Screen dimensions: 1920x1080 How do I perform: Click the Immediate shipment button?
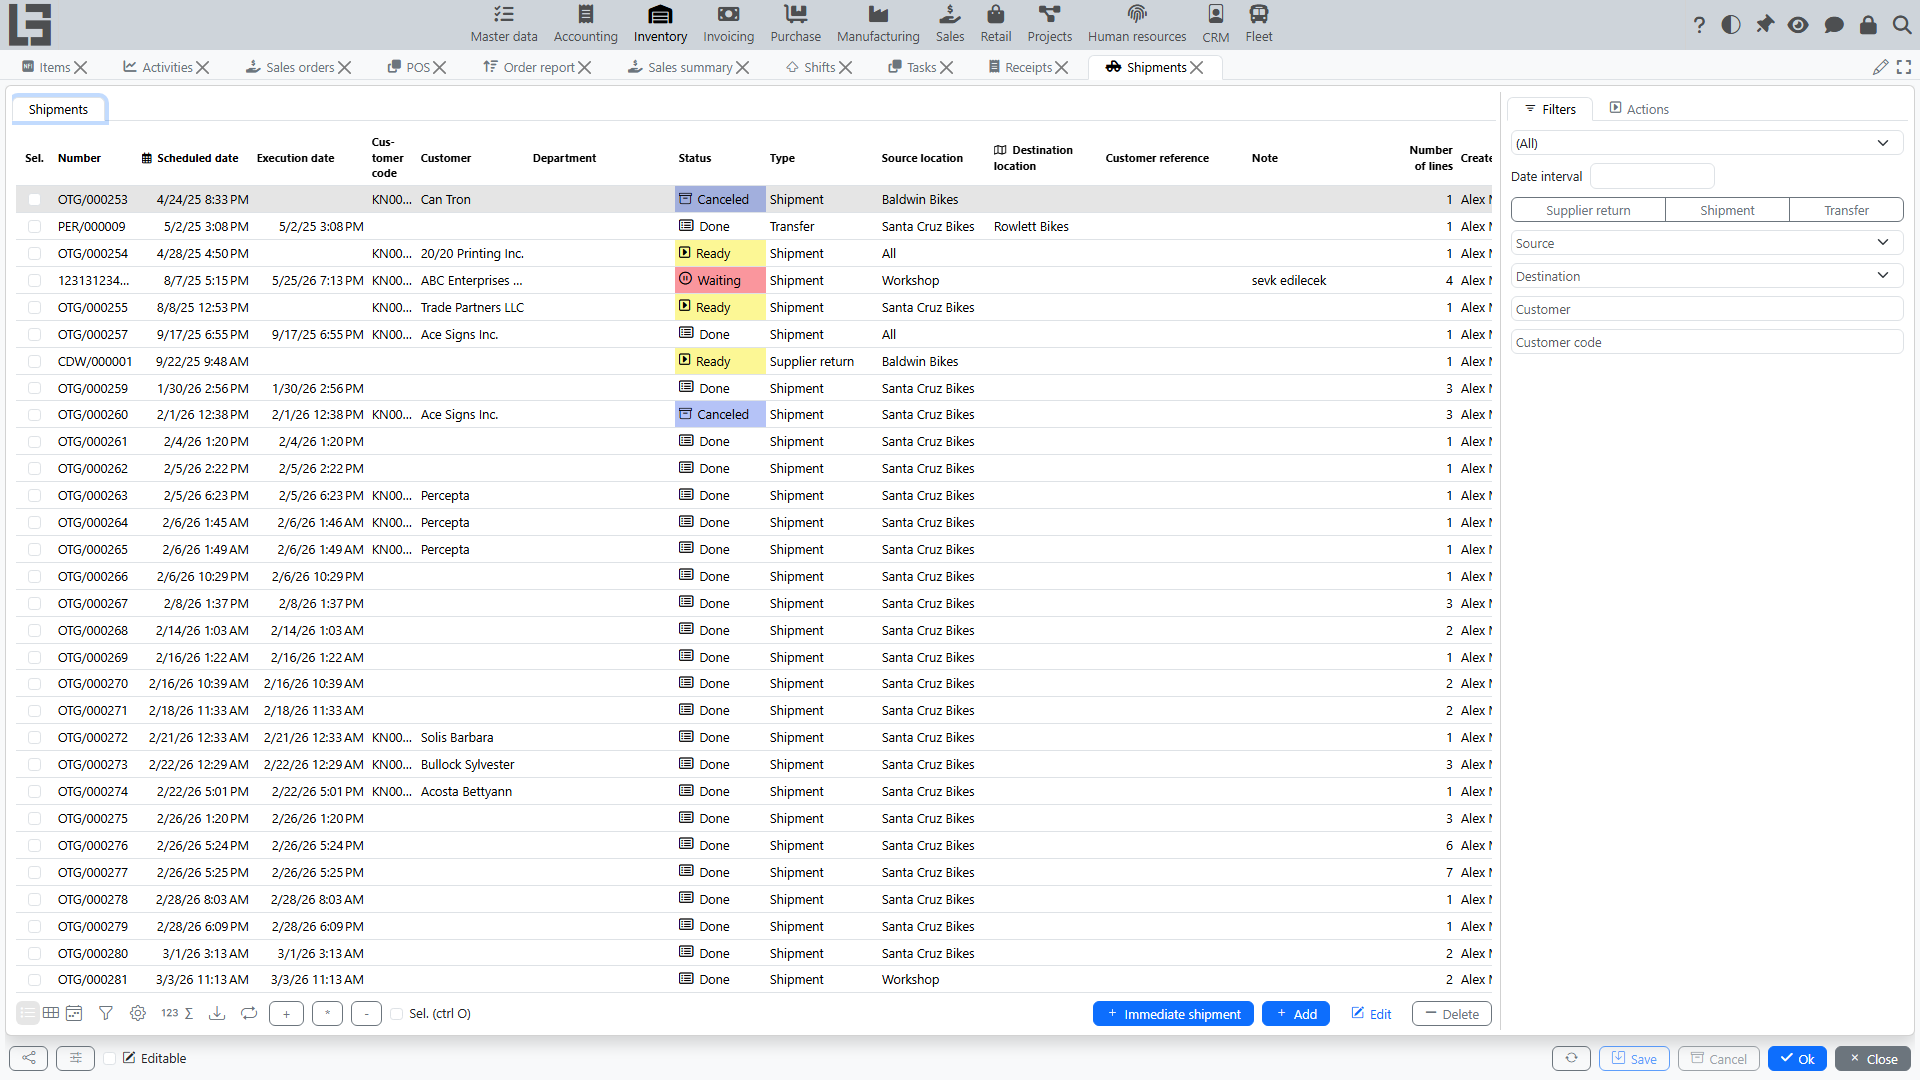1173,1014
